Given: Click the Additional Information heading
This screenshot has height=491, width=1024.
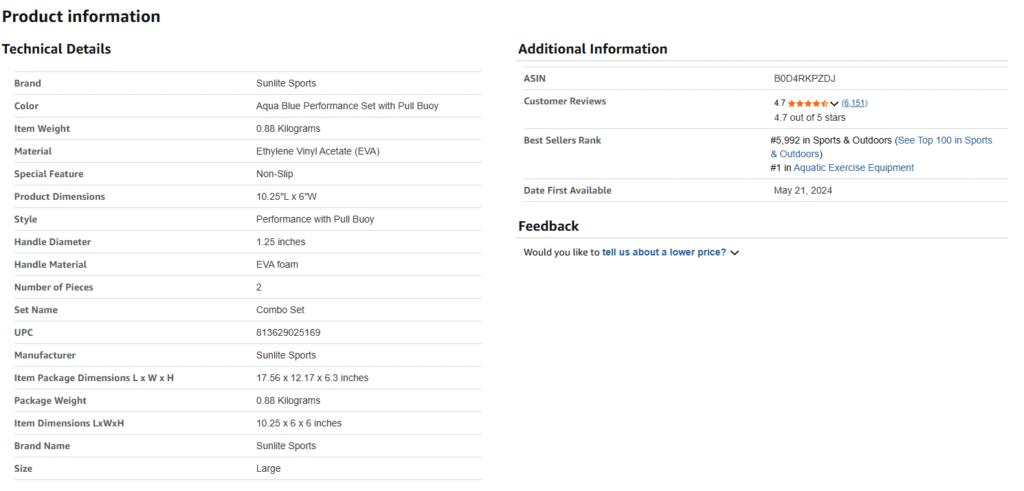Looking at the screenshot, I should [592, 49].
